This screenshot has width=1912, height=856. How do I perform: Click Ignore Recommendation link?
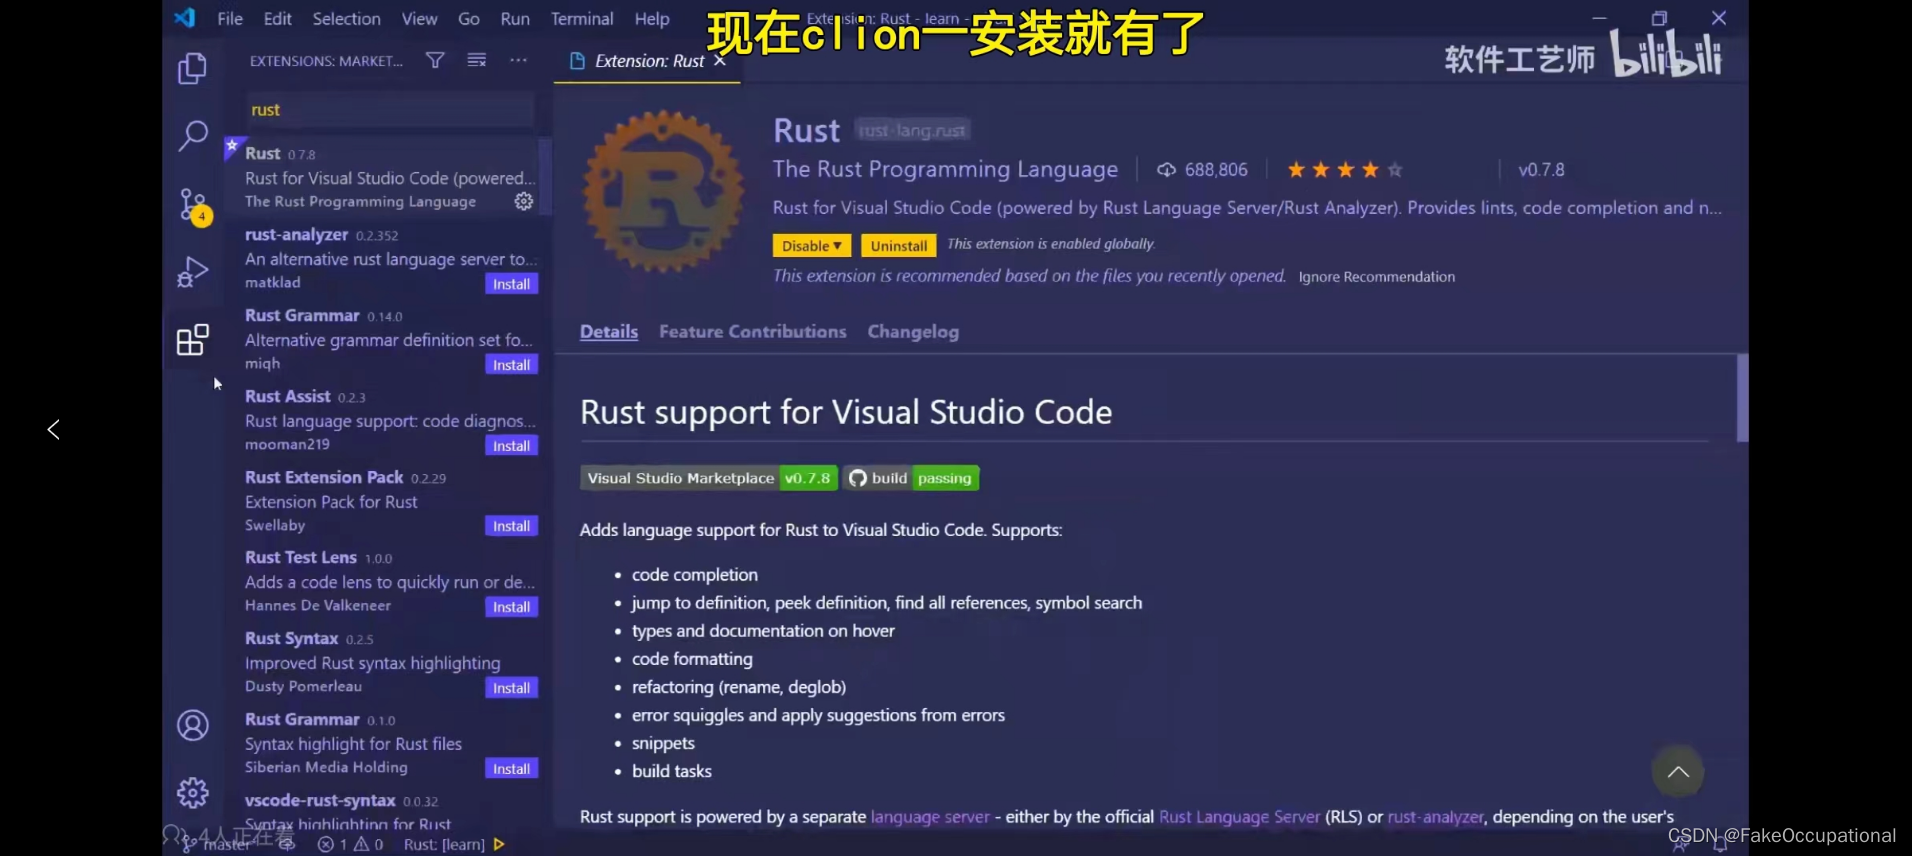pos(1377,277)
